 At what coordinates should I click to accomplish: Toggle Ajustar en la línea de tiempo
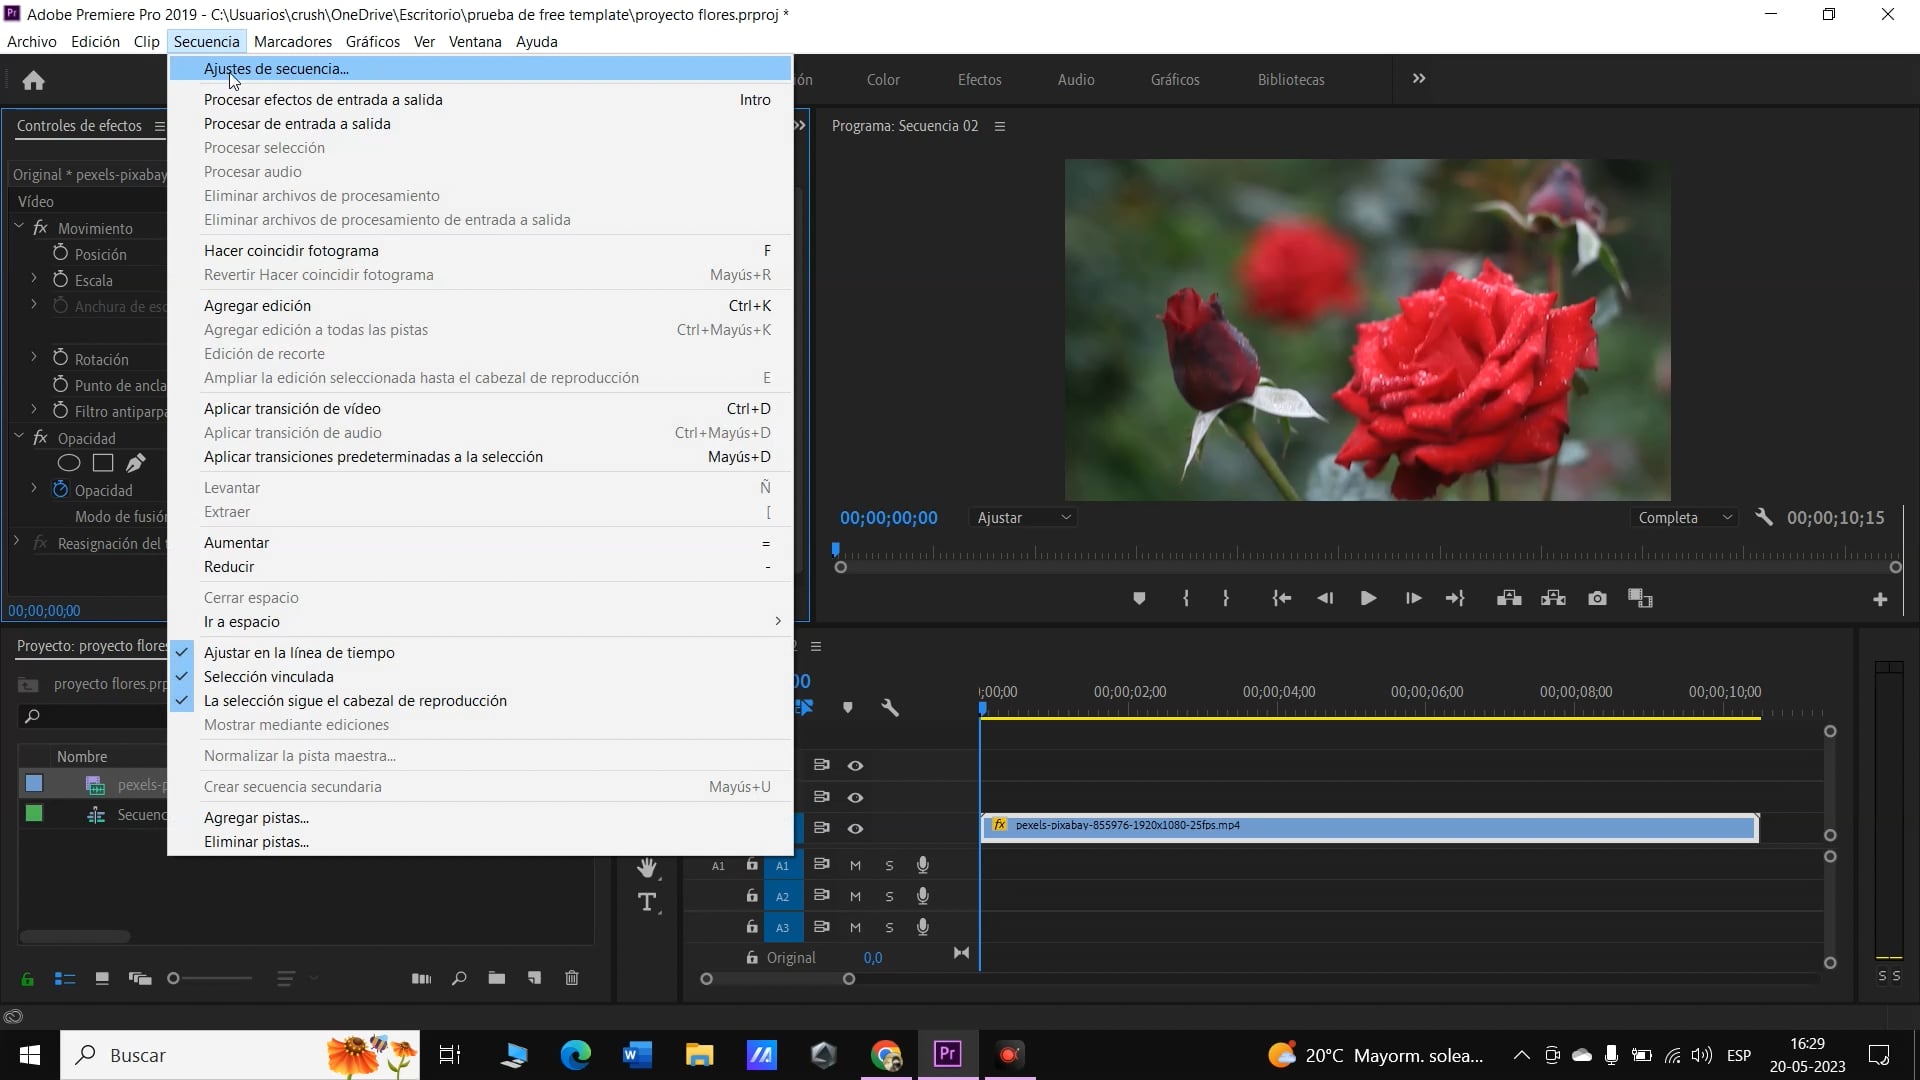point(480,653)
